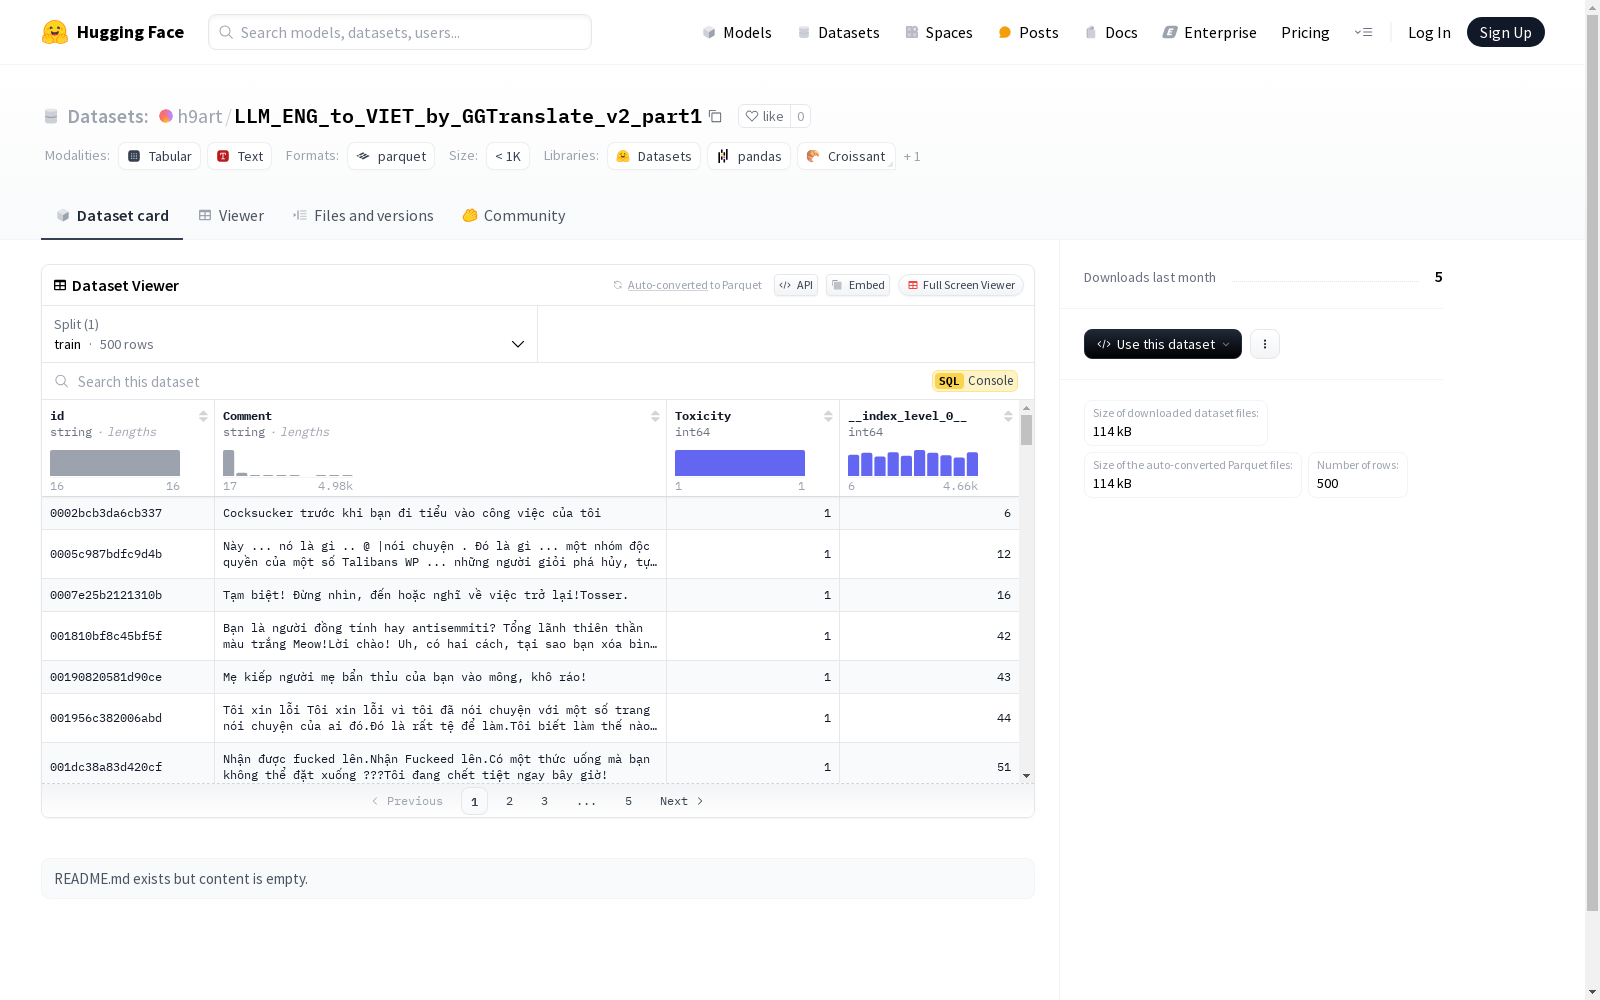Select row with id 0002bcb3da6cb337
This screenshot has width=1600, height=1000.
click(x=530, y=513)
